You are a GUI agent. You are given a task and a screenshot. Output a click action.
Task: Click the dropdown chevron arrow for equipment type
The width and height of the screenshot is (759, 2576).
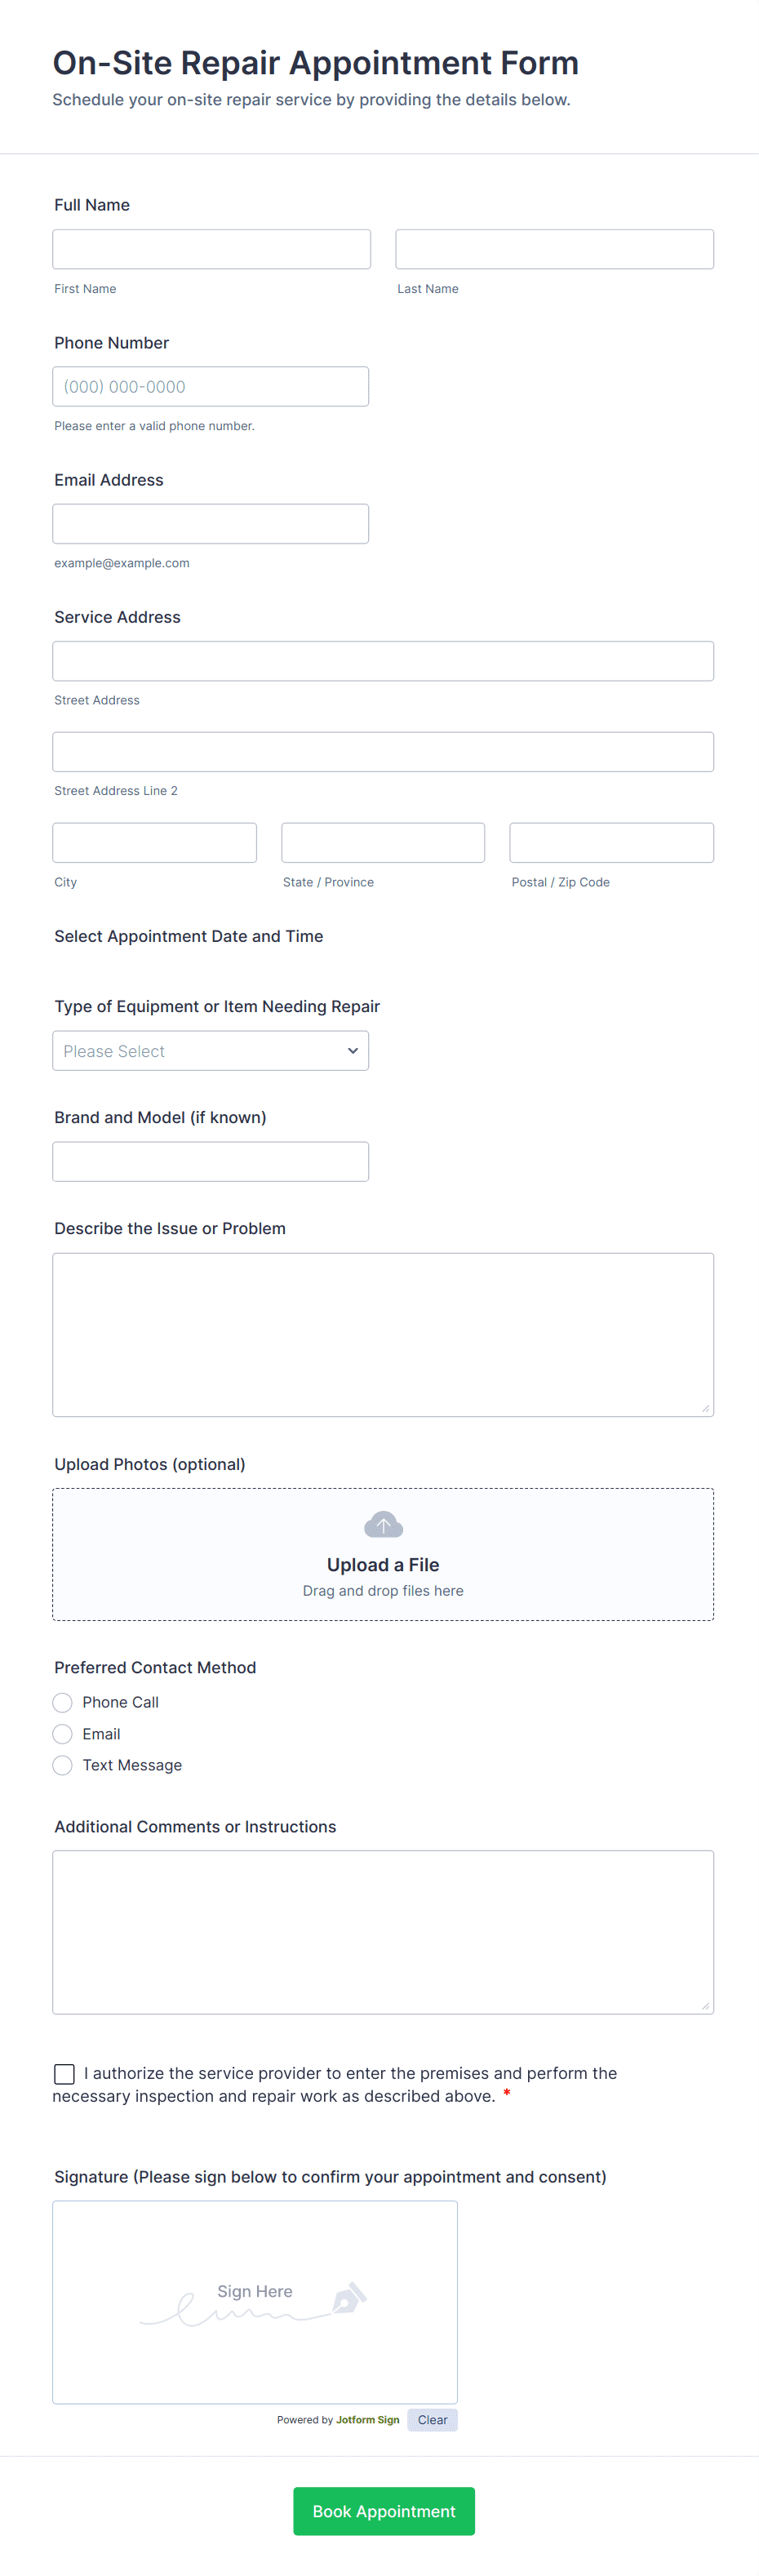[352, 1051]
